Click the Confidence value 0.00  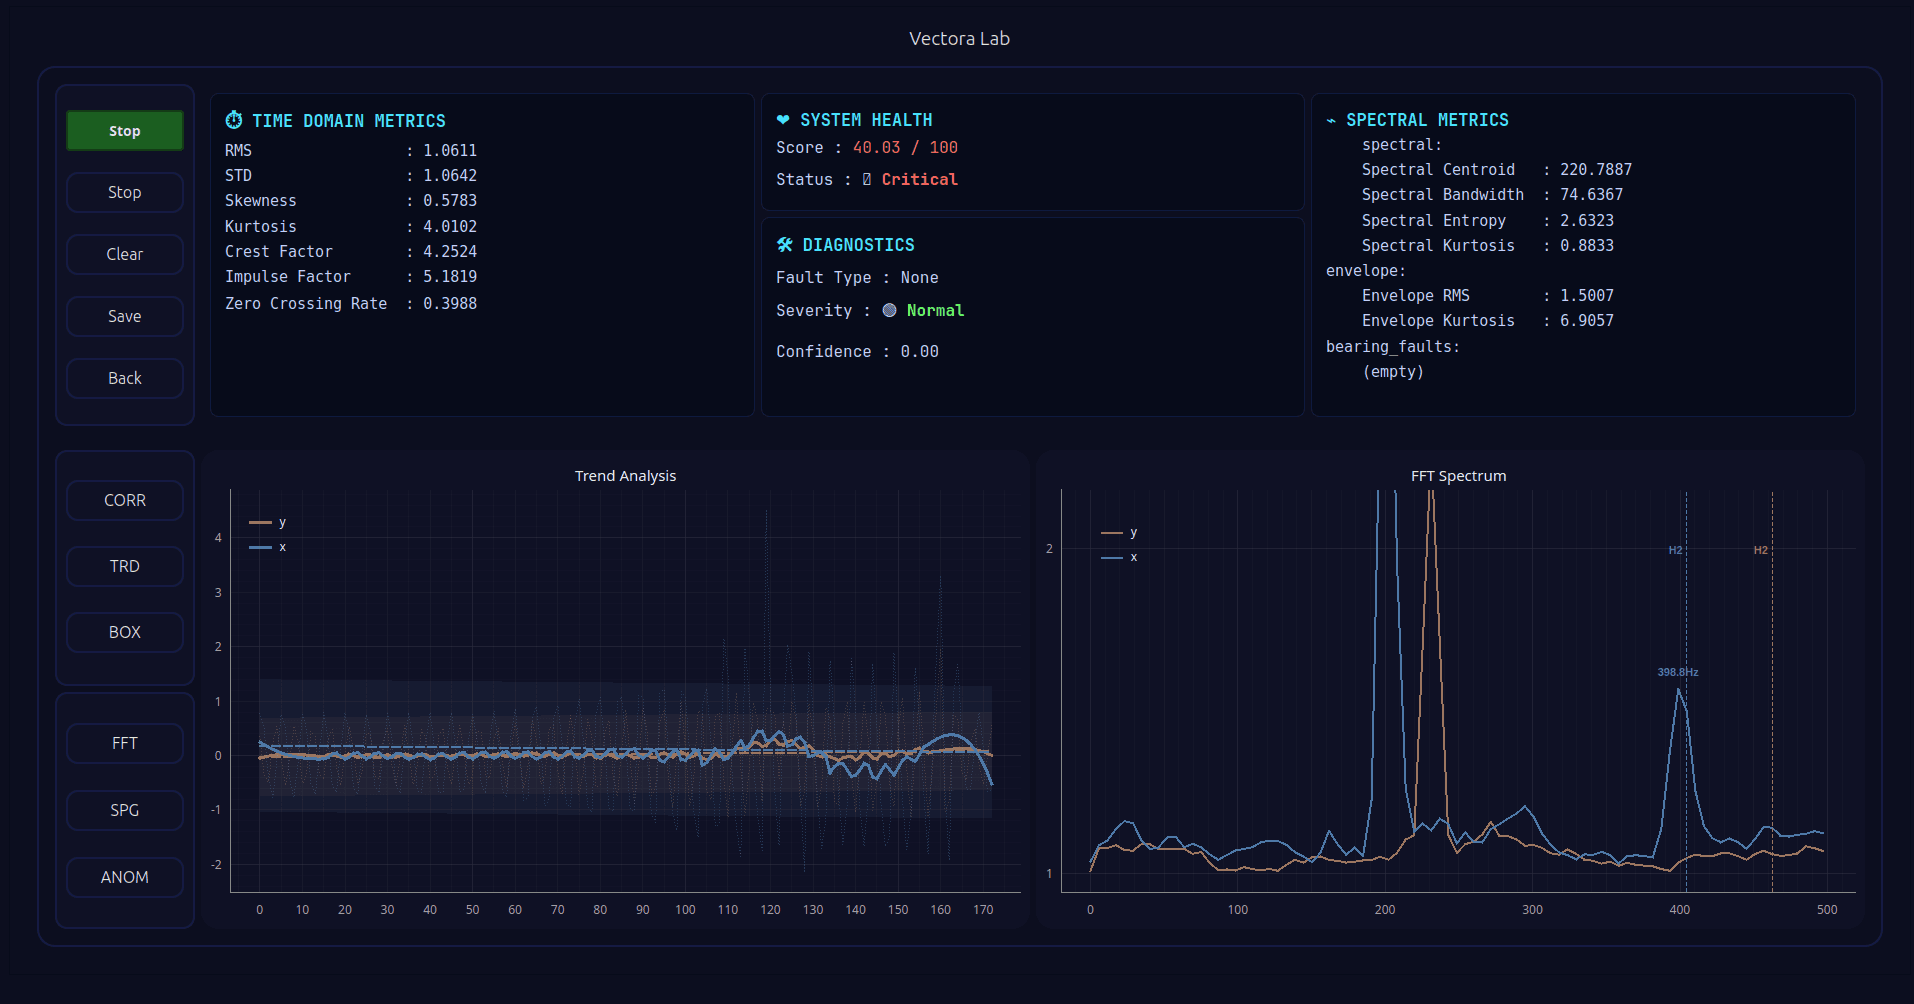point(920,352)
